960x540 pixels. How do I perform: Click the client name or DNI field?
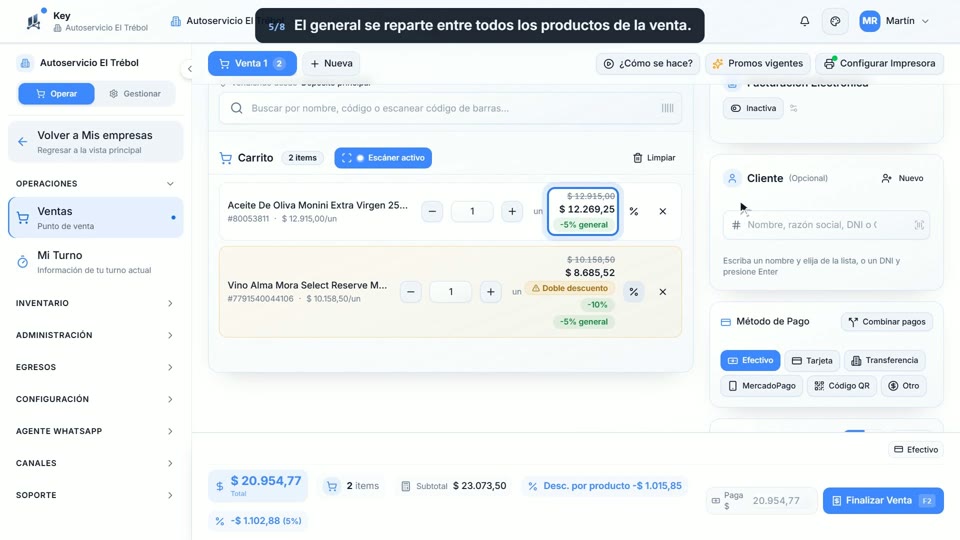coord(826,225)
